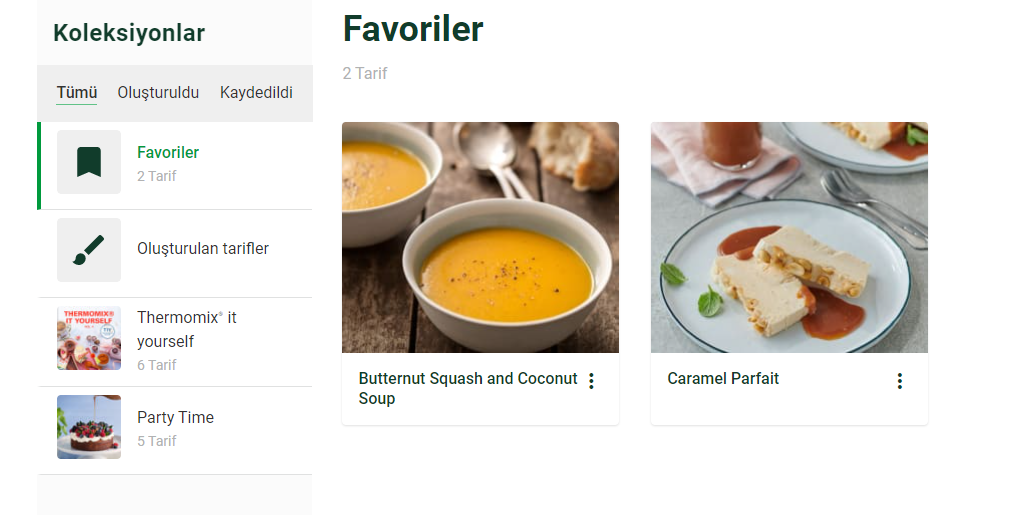Click the 5 Tarif count under Party Time
This screenshot has width=1021, height=515.
coord(157,441)
